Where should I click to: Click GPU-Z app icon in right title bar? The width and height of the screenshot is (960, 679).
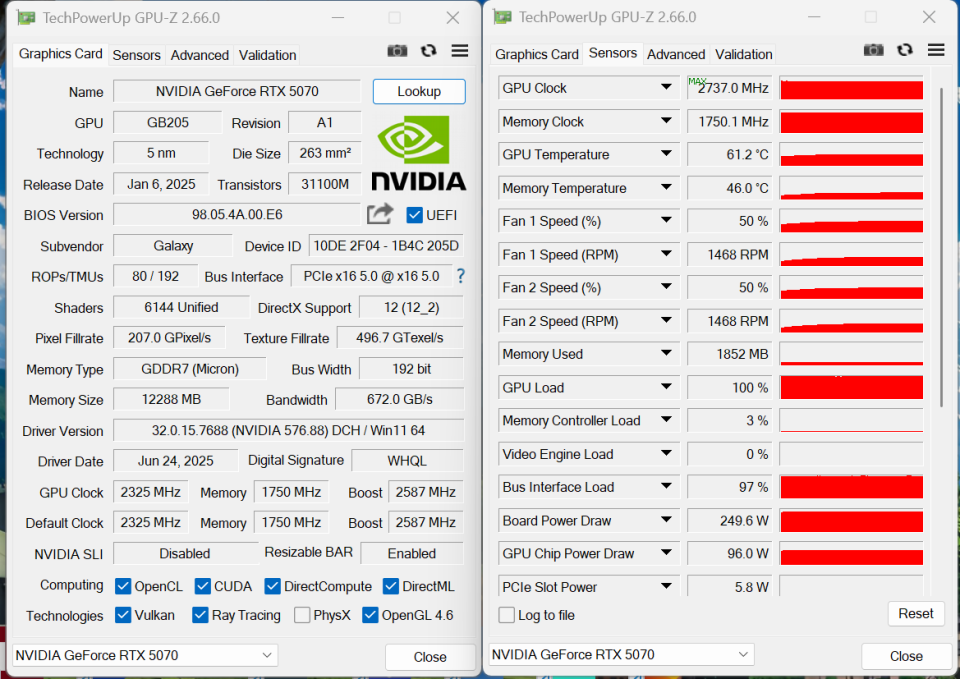point(503,17)
